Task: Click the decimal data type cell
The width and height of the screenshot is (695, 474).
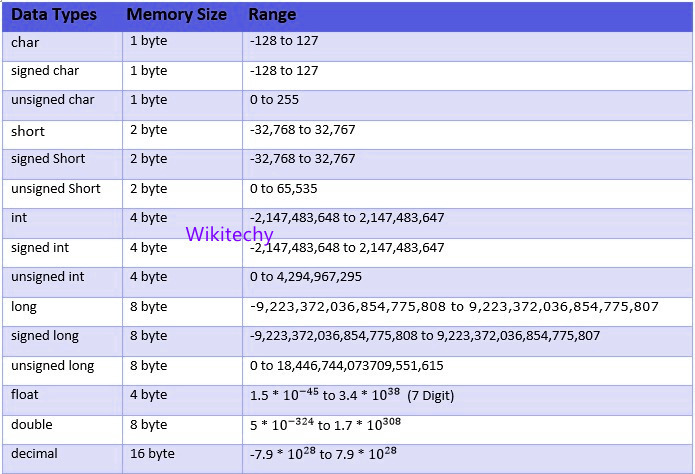Action: click(34, 454)
